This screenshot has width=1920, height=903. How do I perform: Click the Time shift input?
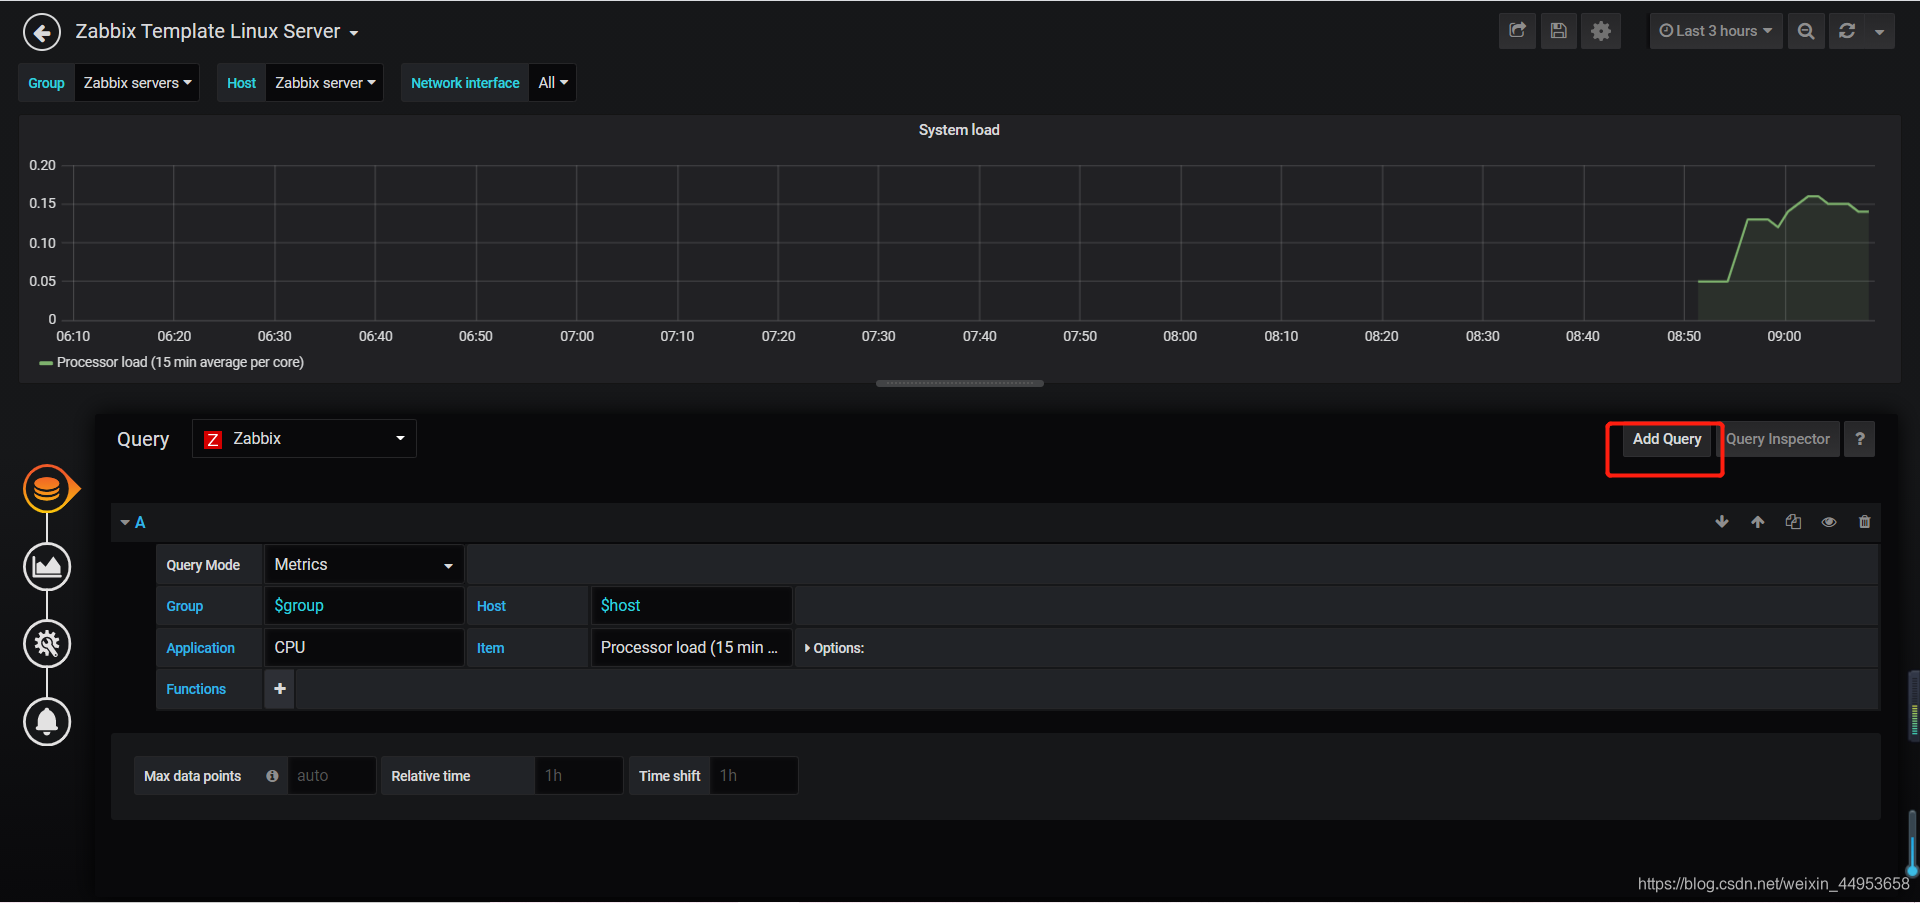[x=754, y=776]
